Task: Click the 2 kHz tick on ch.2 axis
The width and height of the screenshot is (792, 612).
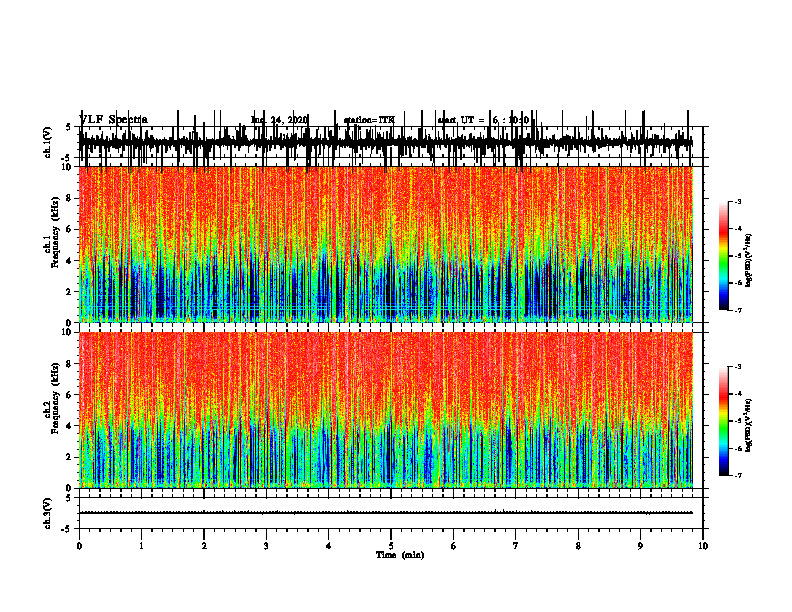Action: tap(70, 457)
